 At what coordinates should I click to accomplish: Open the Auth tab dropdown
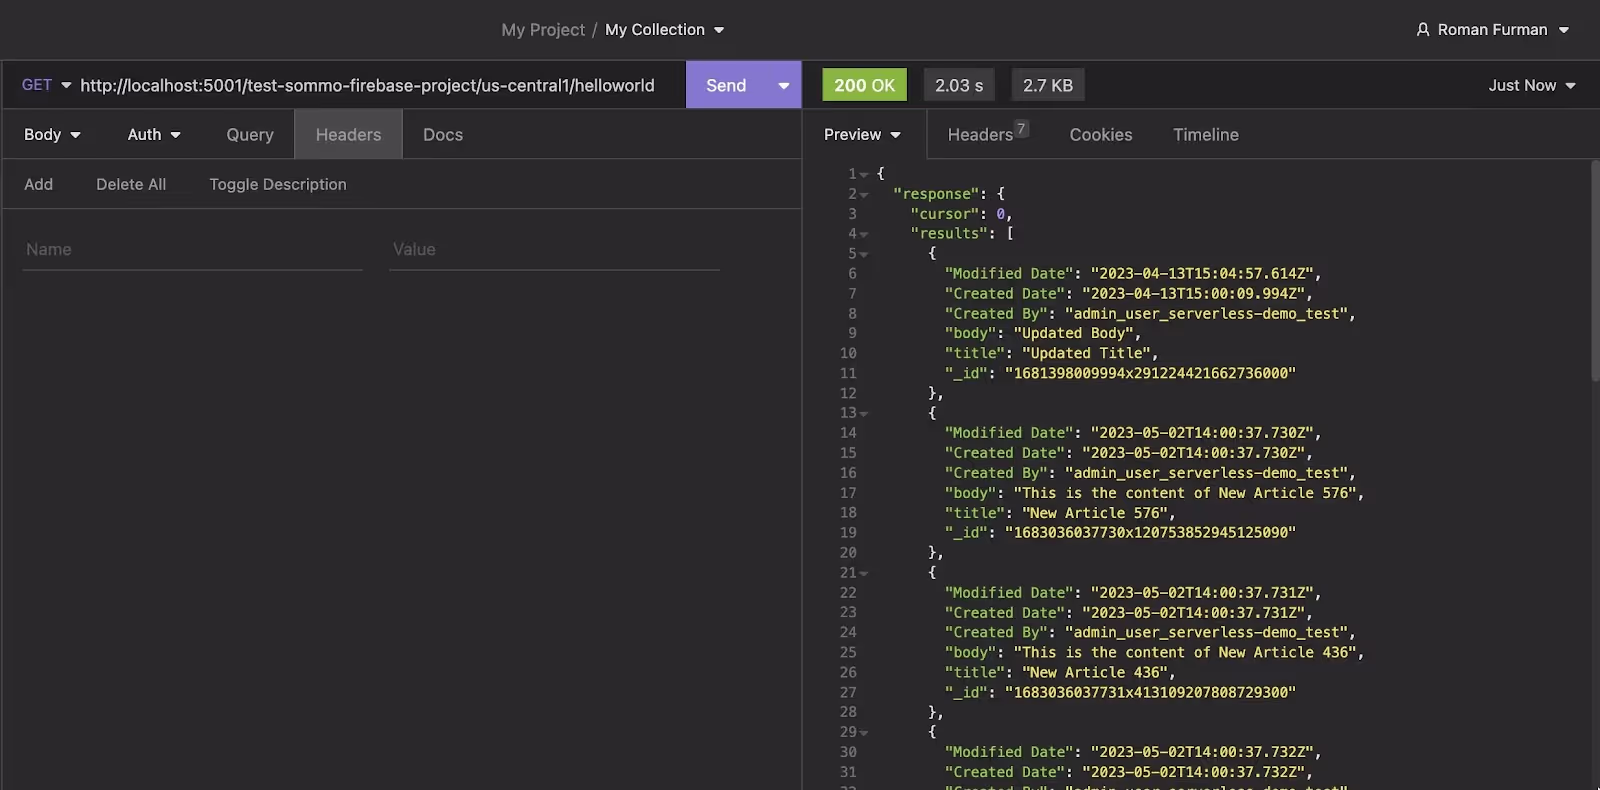(154, 134)
